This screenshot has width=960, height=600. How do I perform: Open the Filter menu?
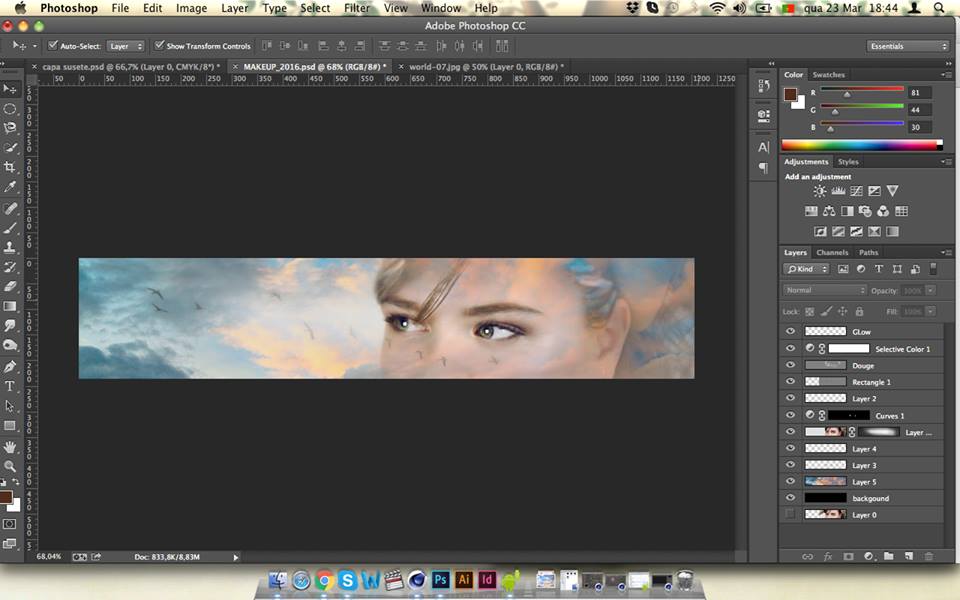(357, 8)
